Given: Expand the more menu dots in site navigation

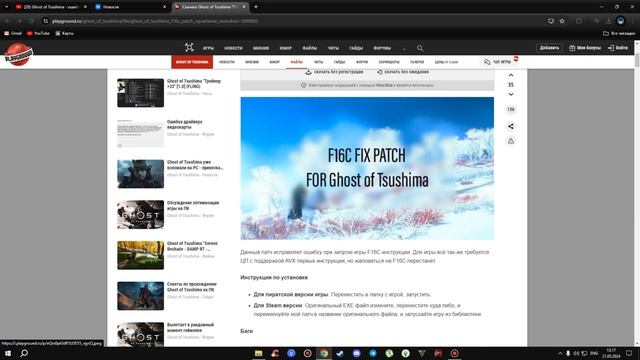Looking at the screenshot, I should click(404, 48).
